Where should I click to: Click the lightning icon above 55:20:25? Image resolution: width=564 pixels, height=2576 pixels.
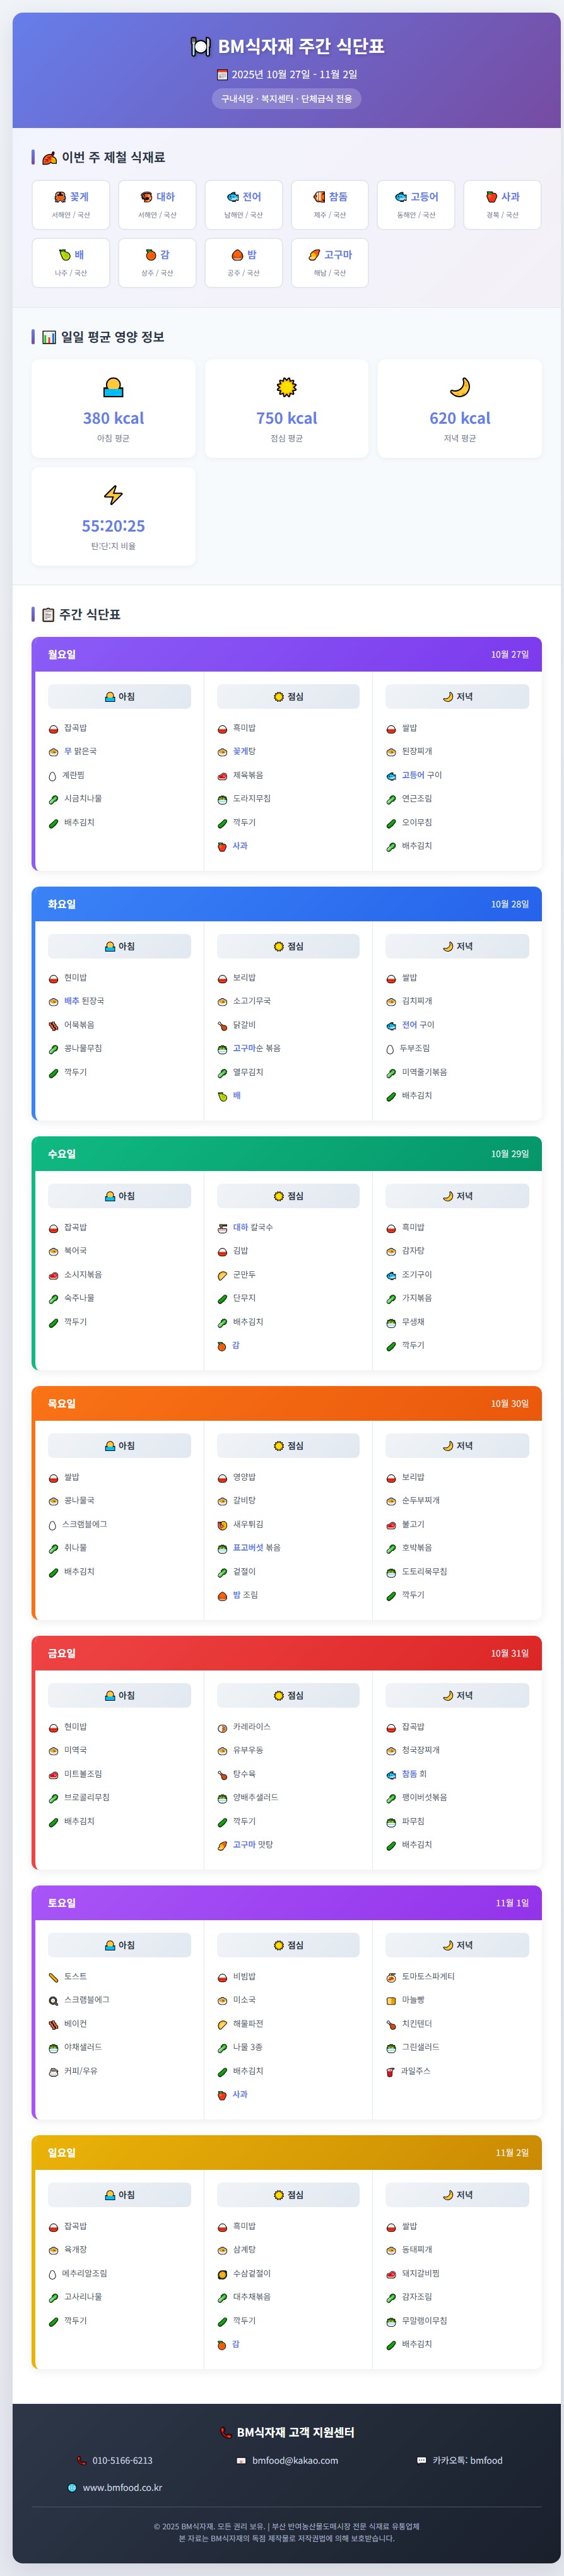[x=113, y=495]
